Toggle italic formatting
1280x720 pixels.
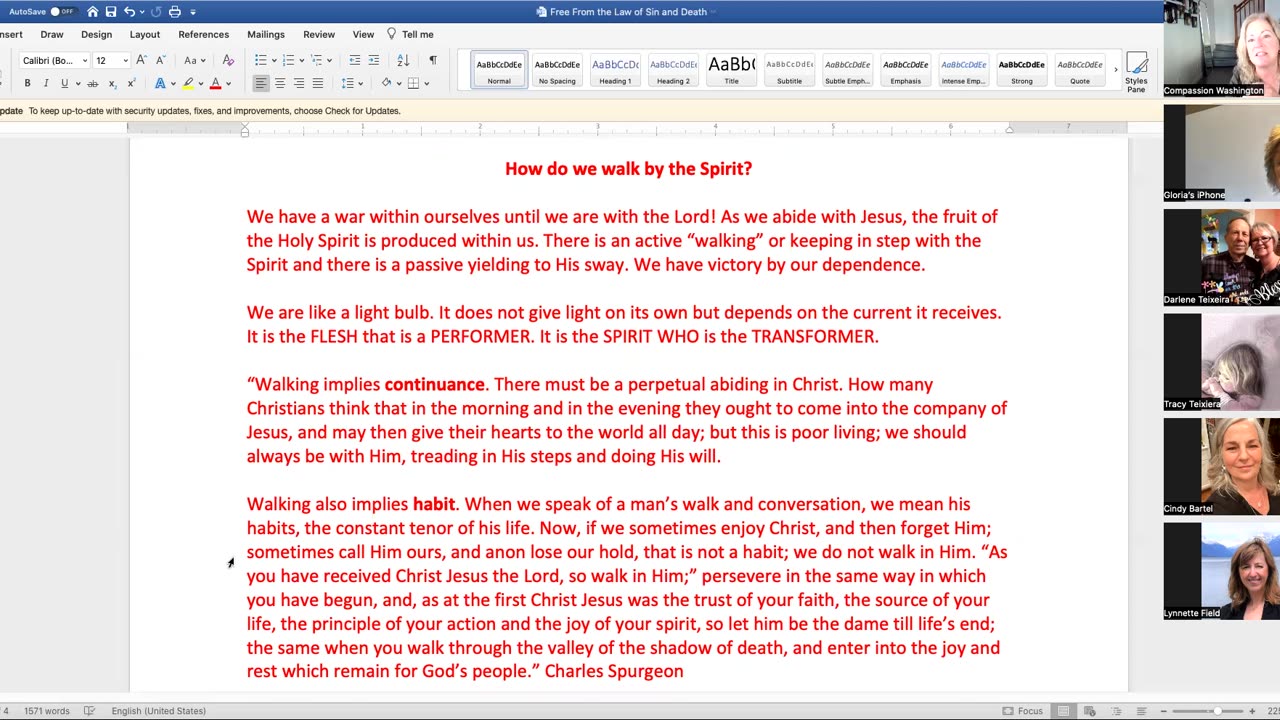[45, 83]
